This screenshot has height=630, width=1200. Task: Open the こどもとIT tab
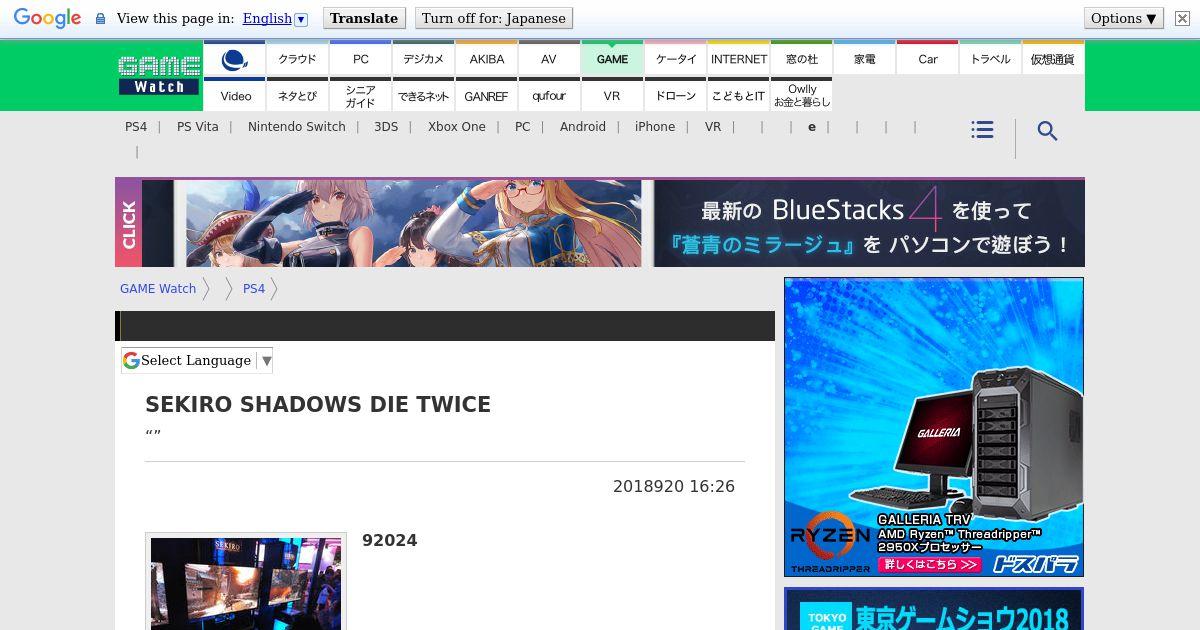[x=738, y=96]
